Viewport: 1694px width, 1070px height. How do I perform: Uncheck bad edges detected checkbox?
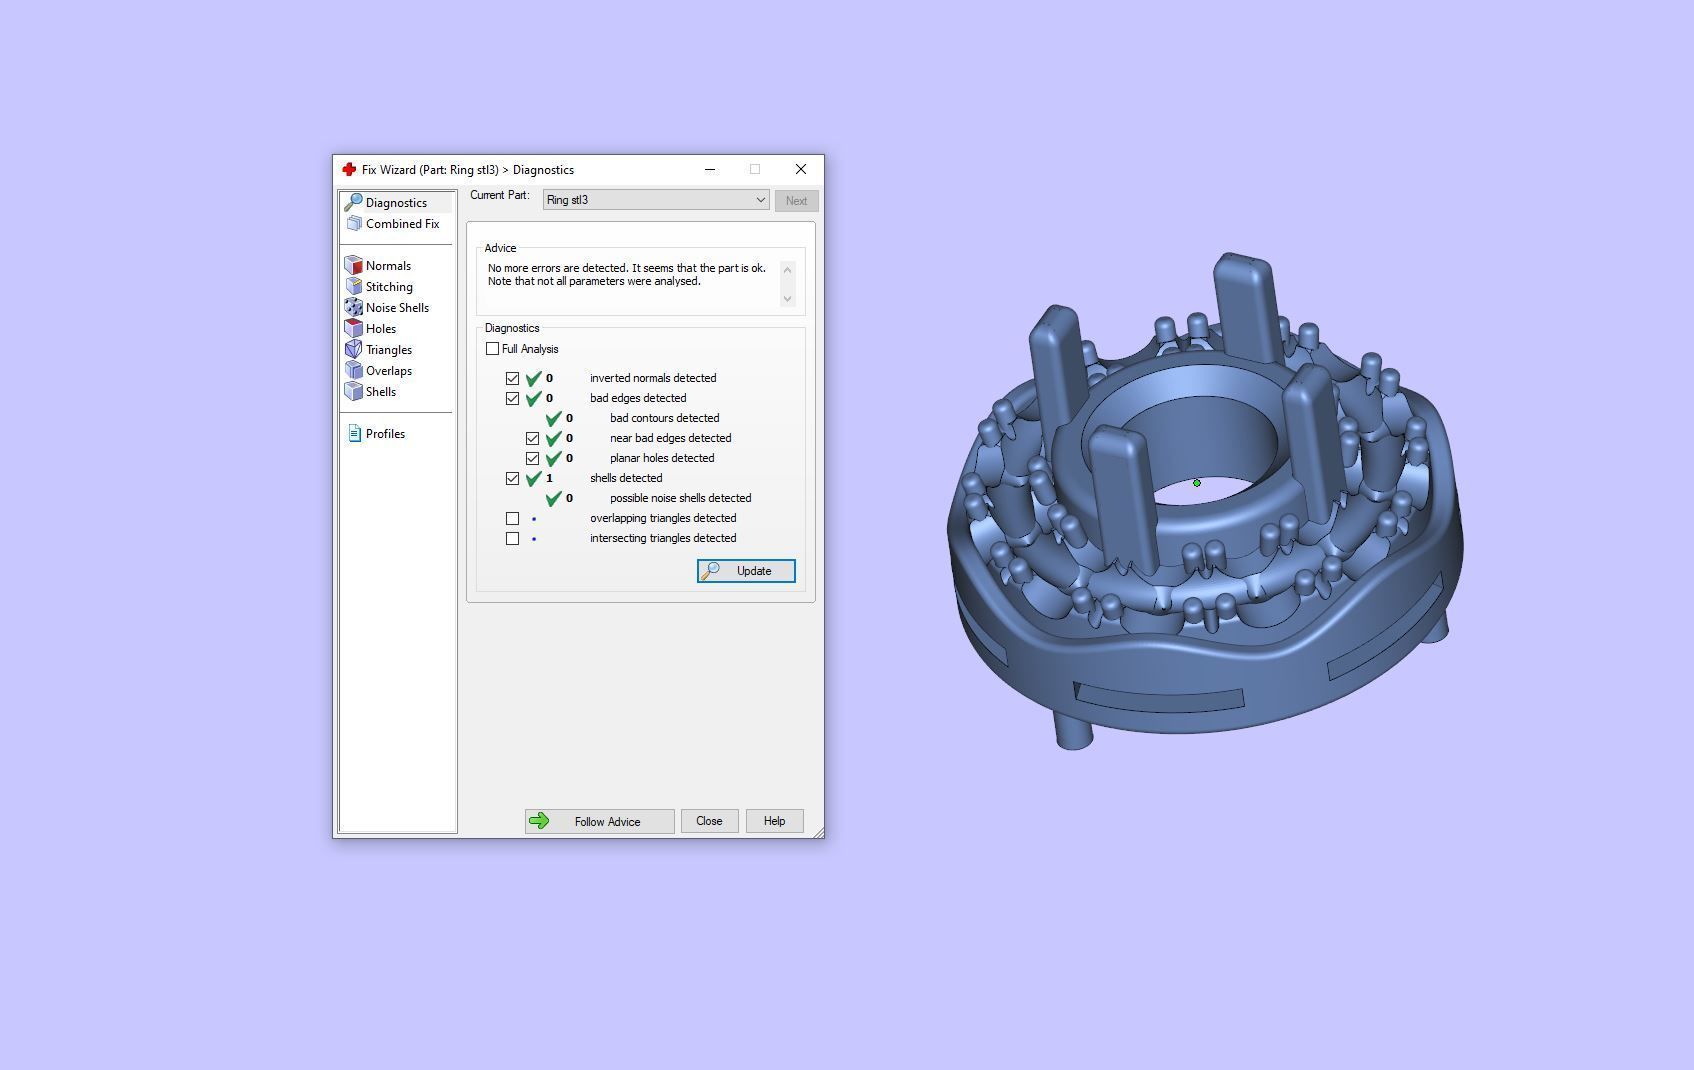[x=513, y=398]
